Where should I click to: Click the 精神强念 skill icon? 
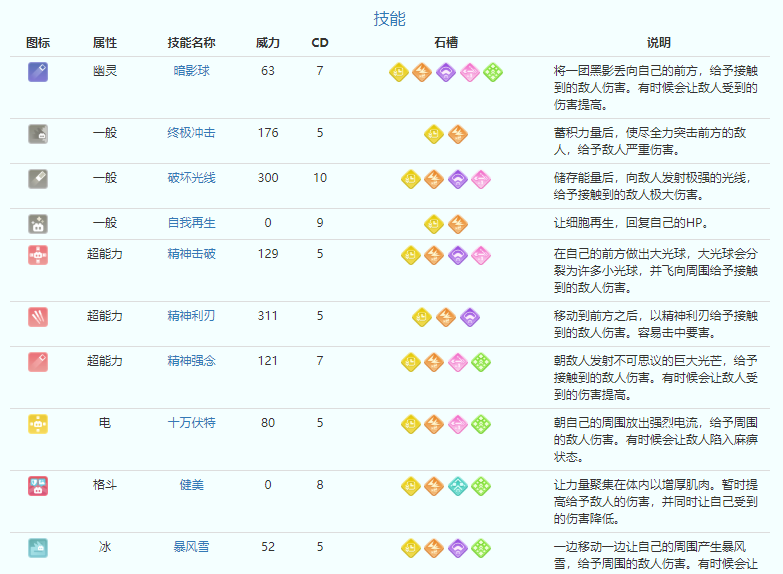(x=38, y=361)
